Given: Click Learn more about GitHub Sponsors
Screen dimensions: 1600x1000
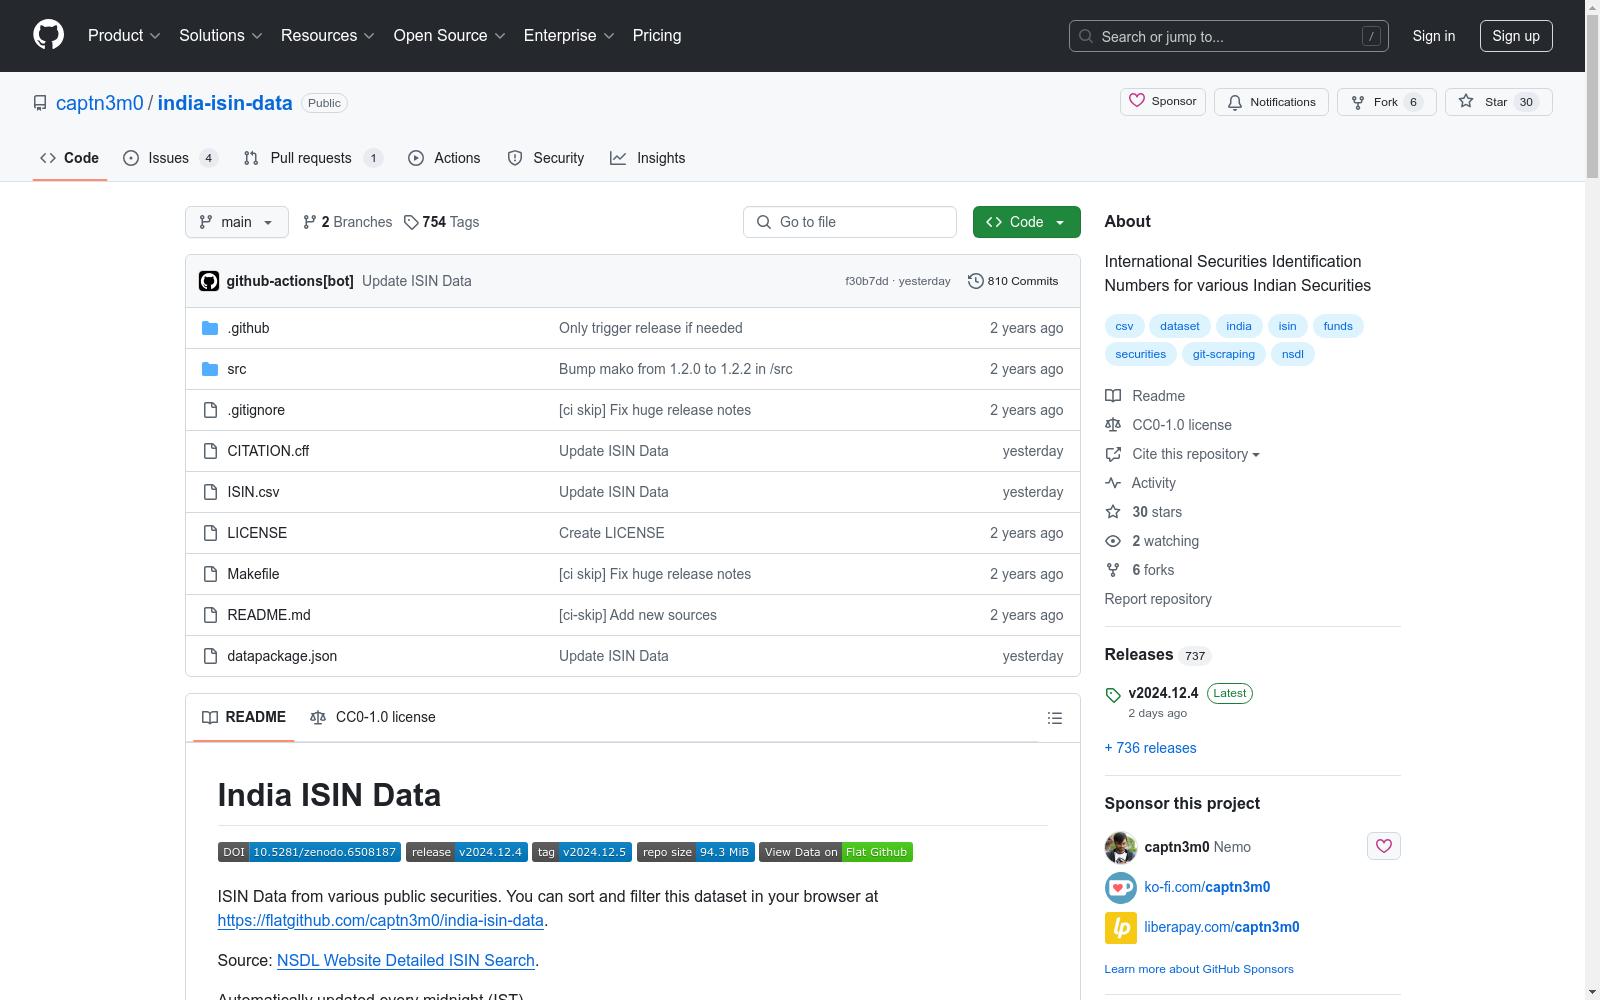Looking at the screenshot, I should click(x=1199, y=969).
